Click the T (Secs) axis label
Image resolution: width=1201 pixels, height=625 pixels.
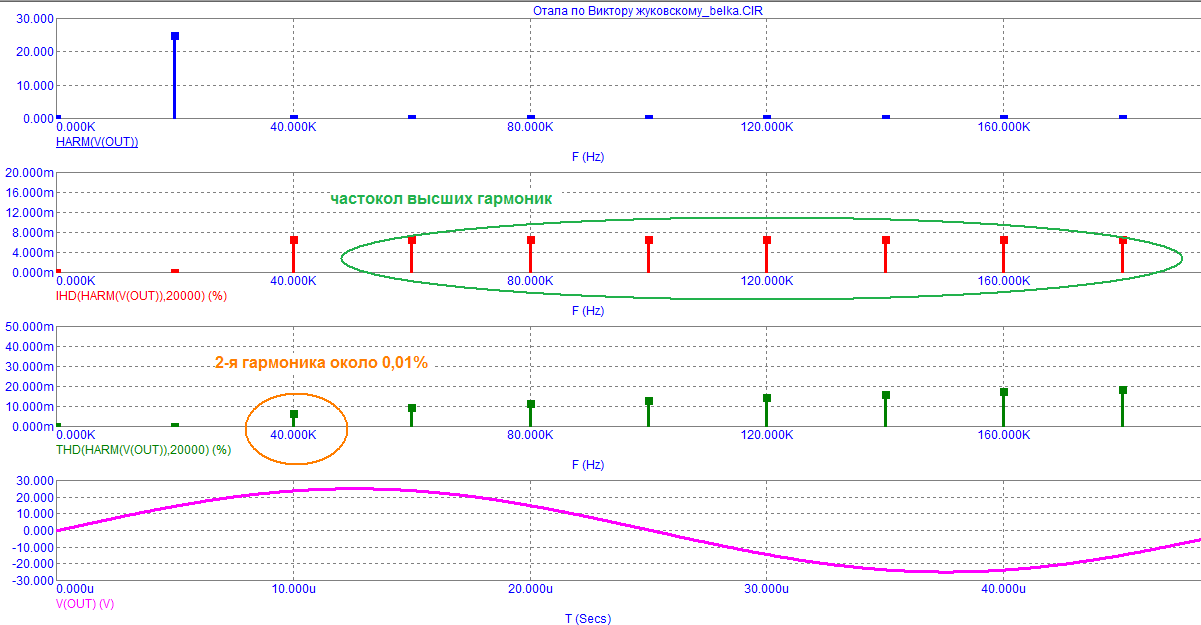coord(588,618)
